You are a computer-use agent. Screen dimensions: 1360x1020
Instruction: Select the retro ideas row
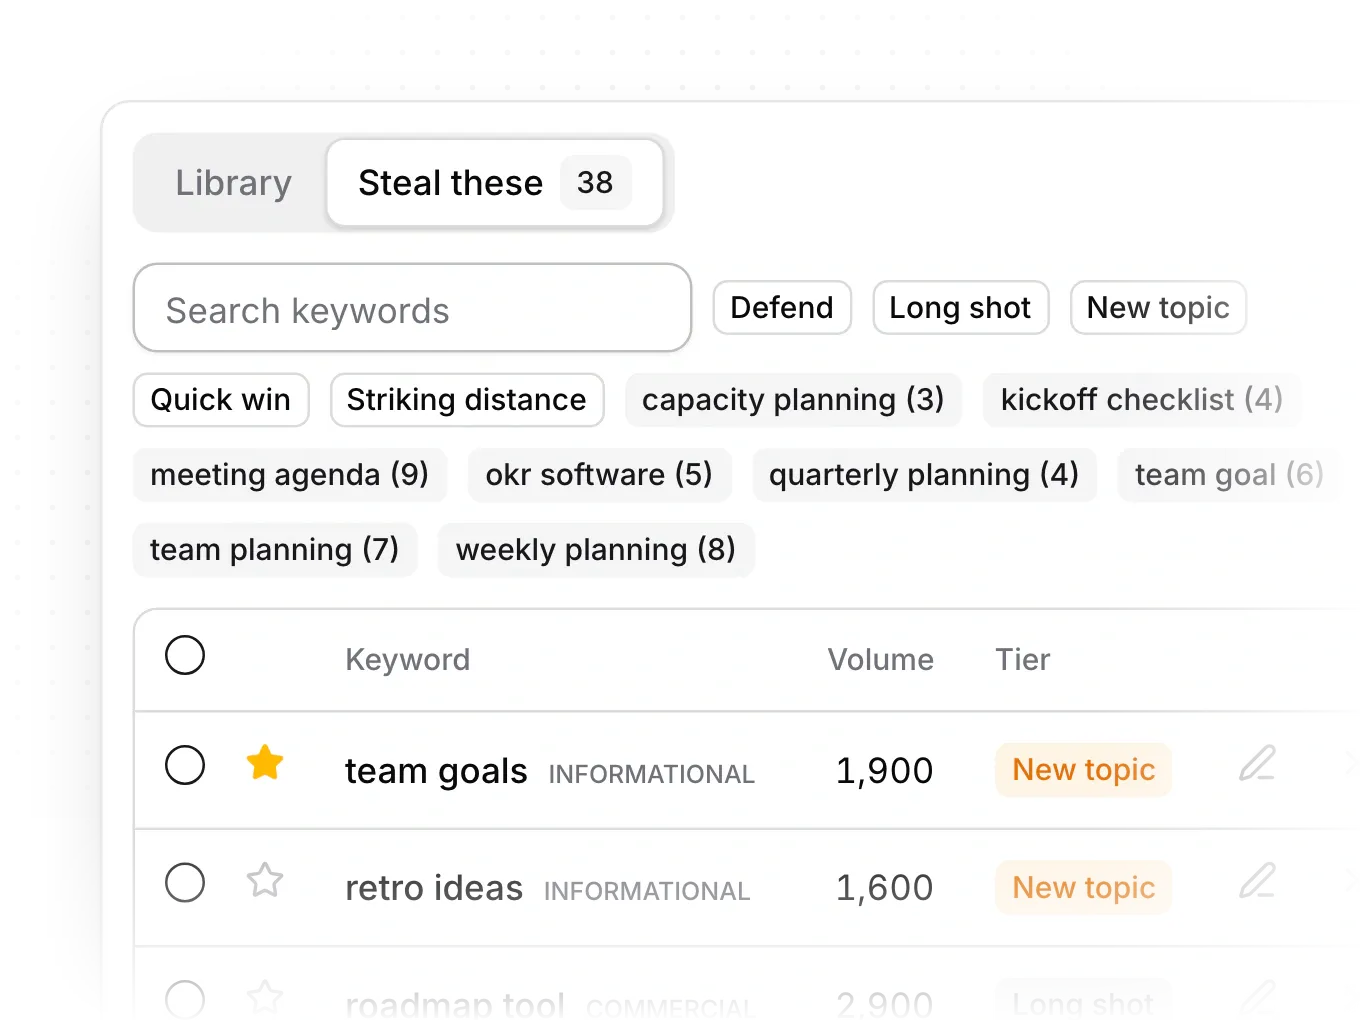click(185, 883)
